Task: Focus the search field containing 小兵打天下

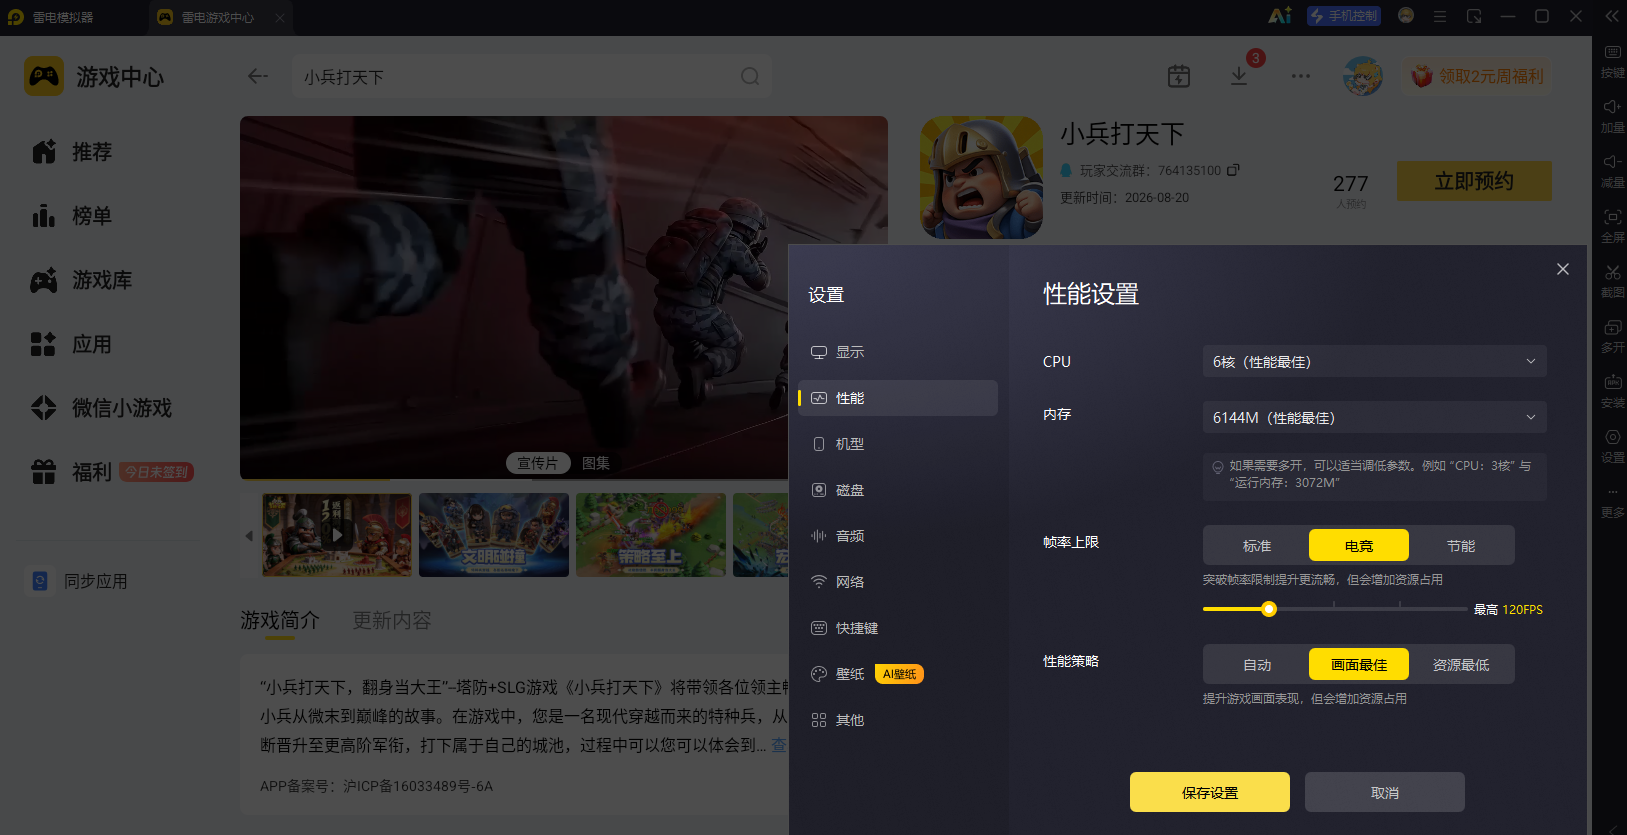Action: pyautogui.click(x=532, y=76)
